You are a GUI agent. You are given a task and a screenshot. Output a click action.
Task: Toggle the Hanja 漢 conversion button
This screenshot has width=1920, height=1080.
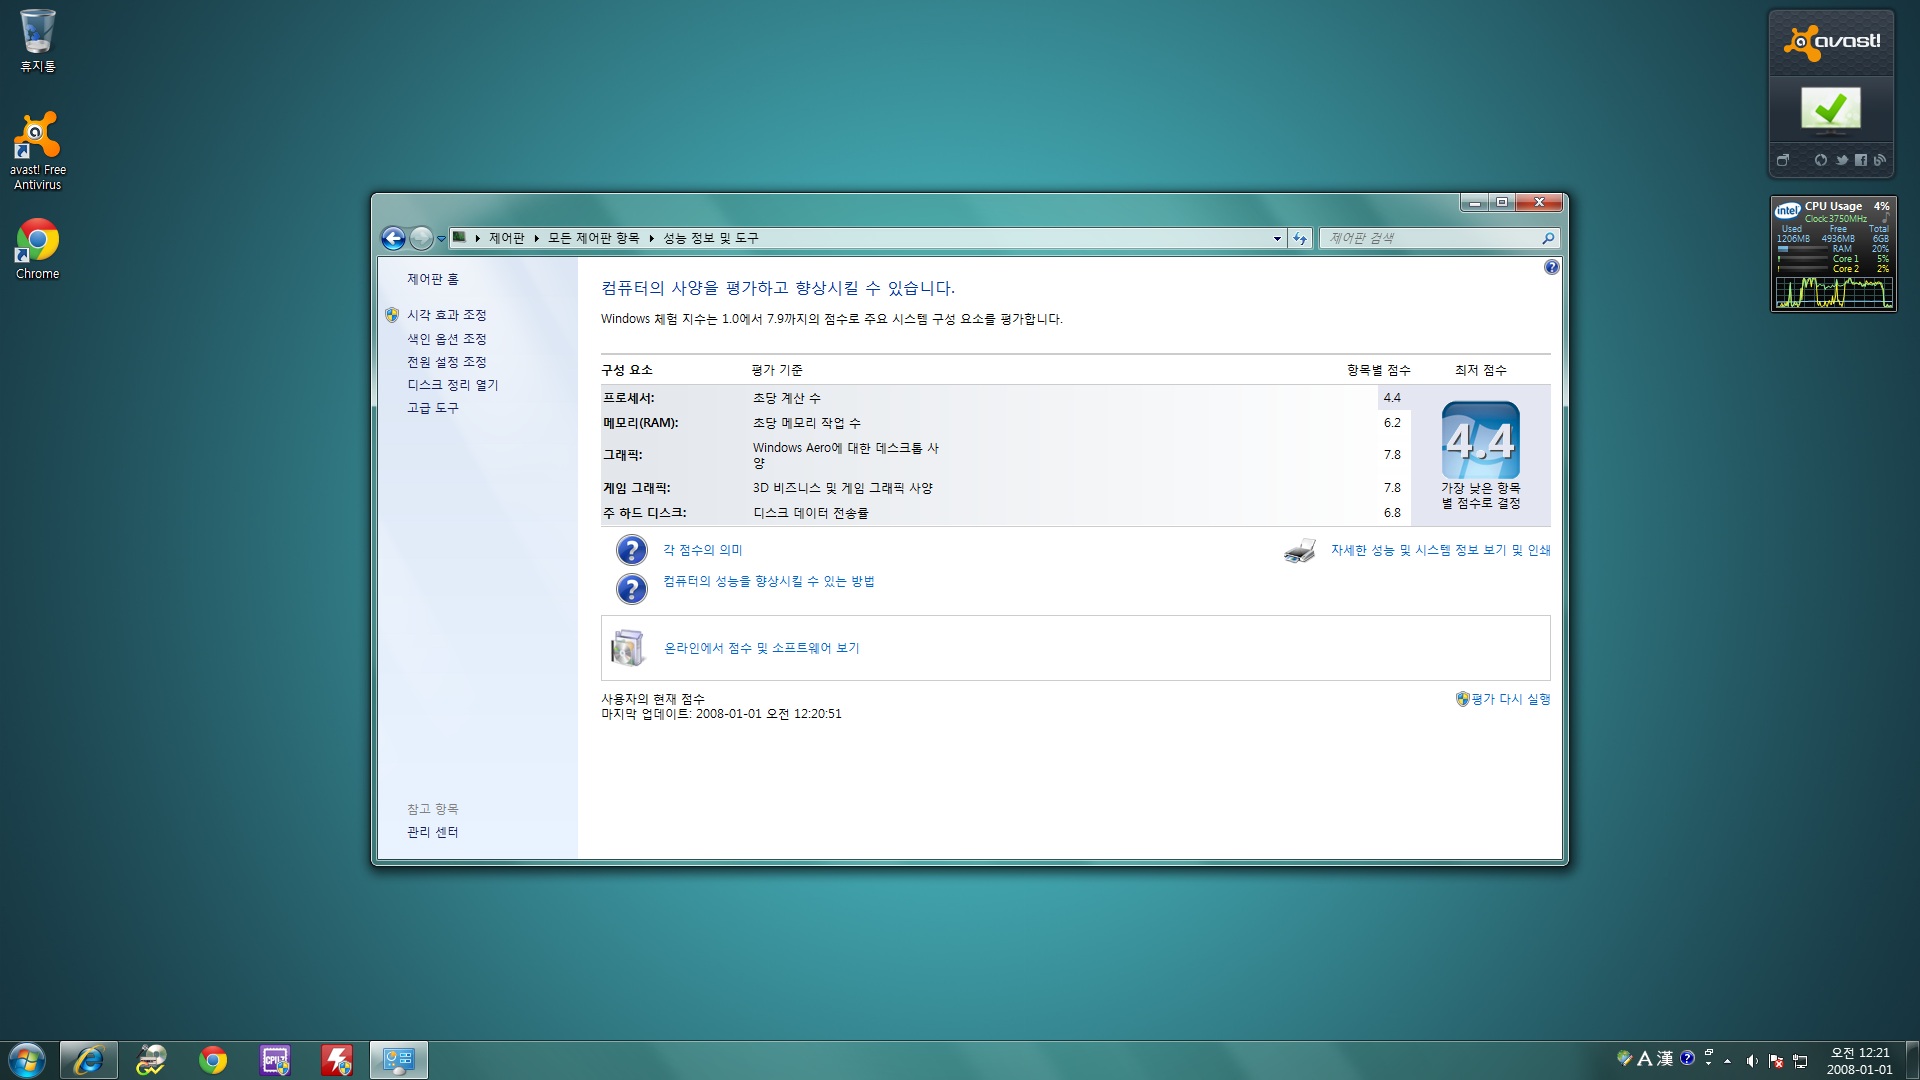pos(1665,1058)
